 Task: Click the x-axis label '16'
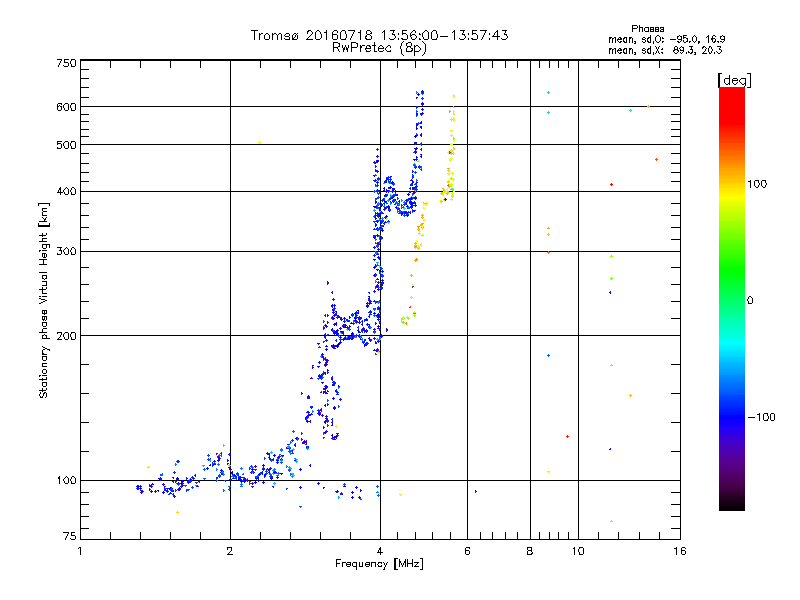pos(680,551)
